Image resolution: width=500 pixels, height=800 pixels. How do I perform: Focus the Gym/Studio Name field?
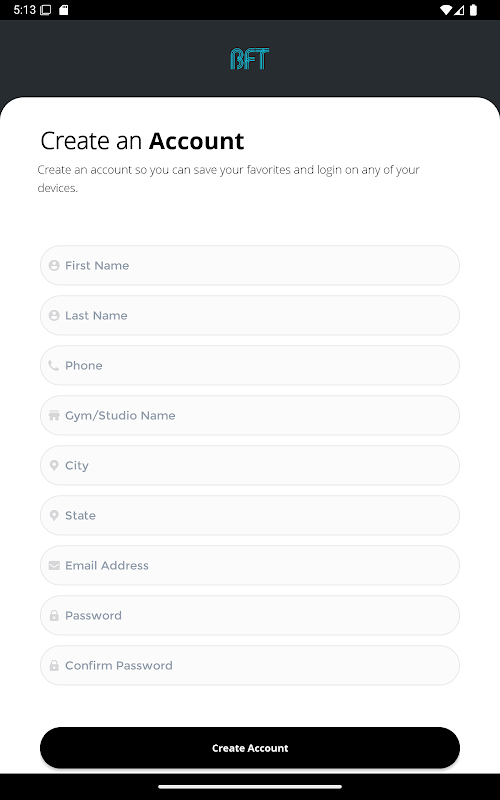tap(250, 415)
